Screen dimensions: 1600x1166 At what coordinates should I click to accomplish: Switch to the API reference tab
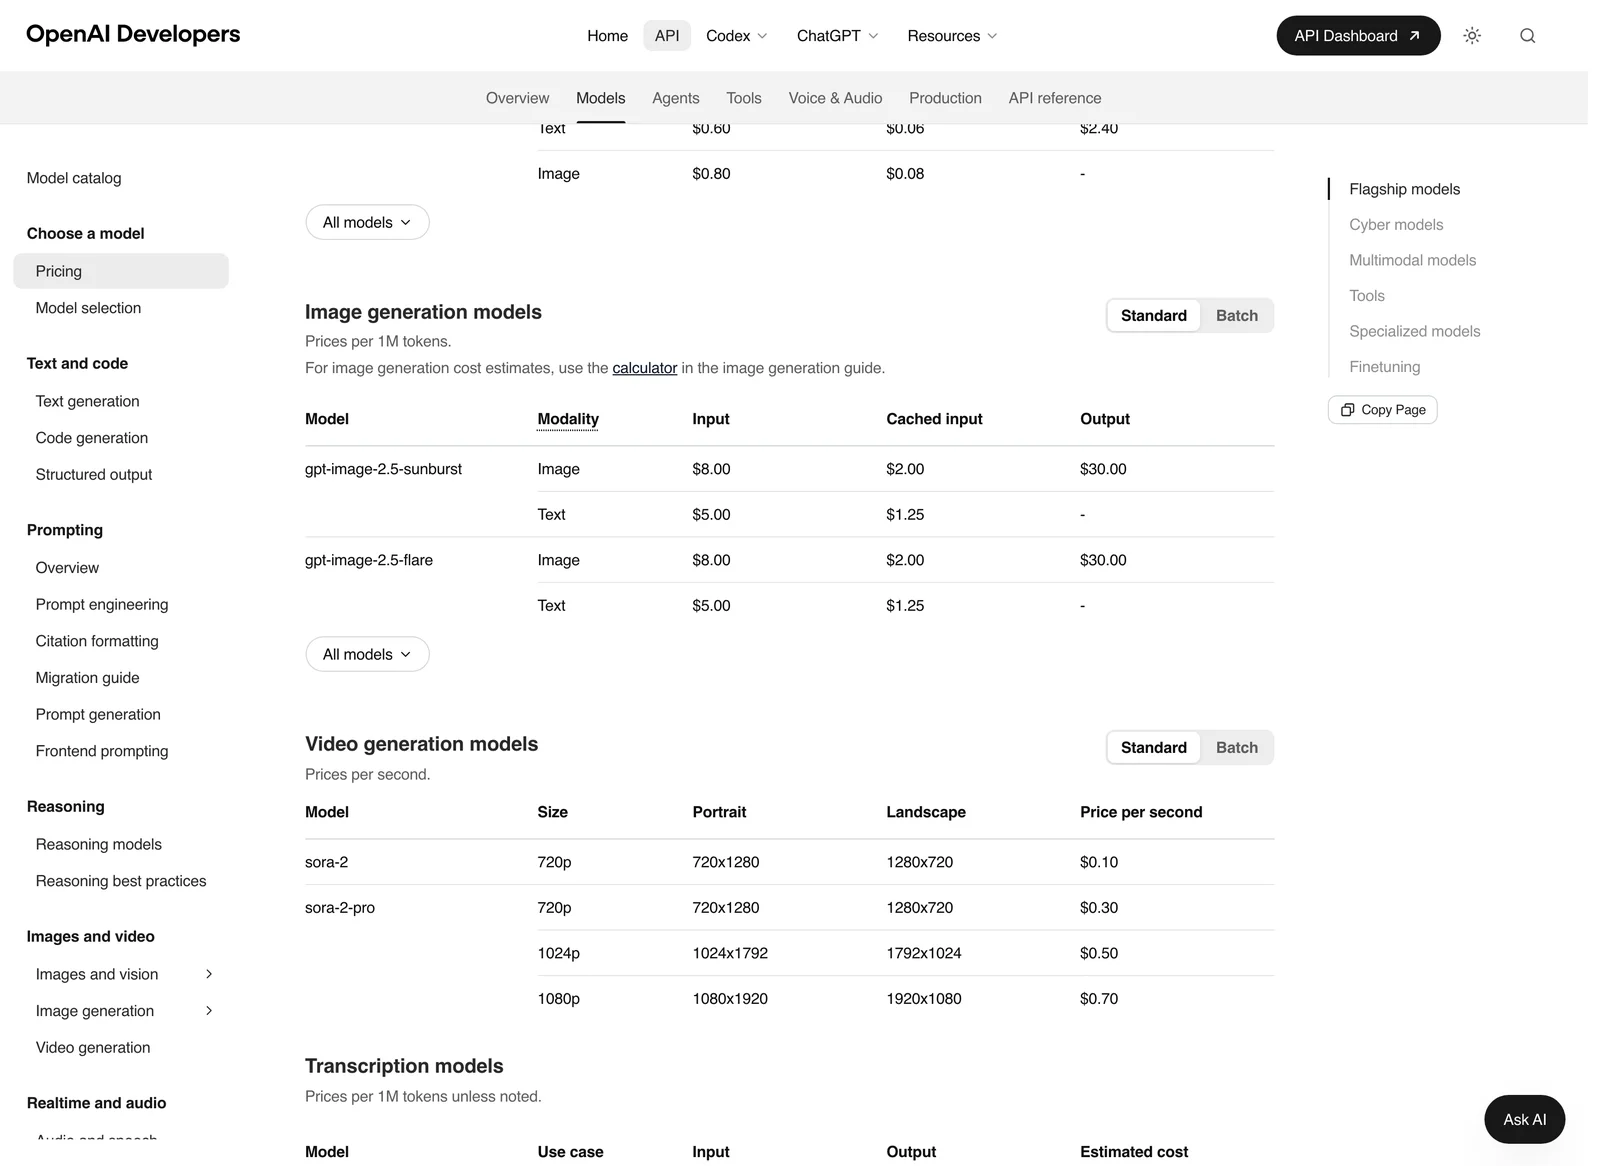pos(1055,98)
